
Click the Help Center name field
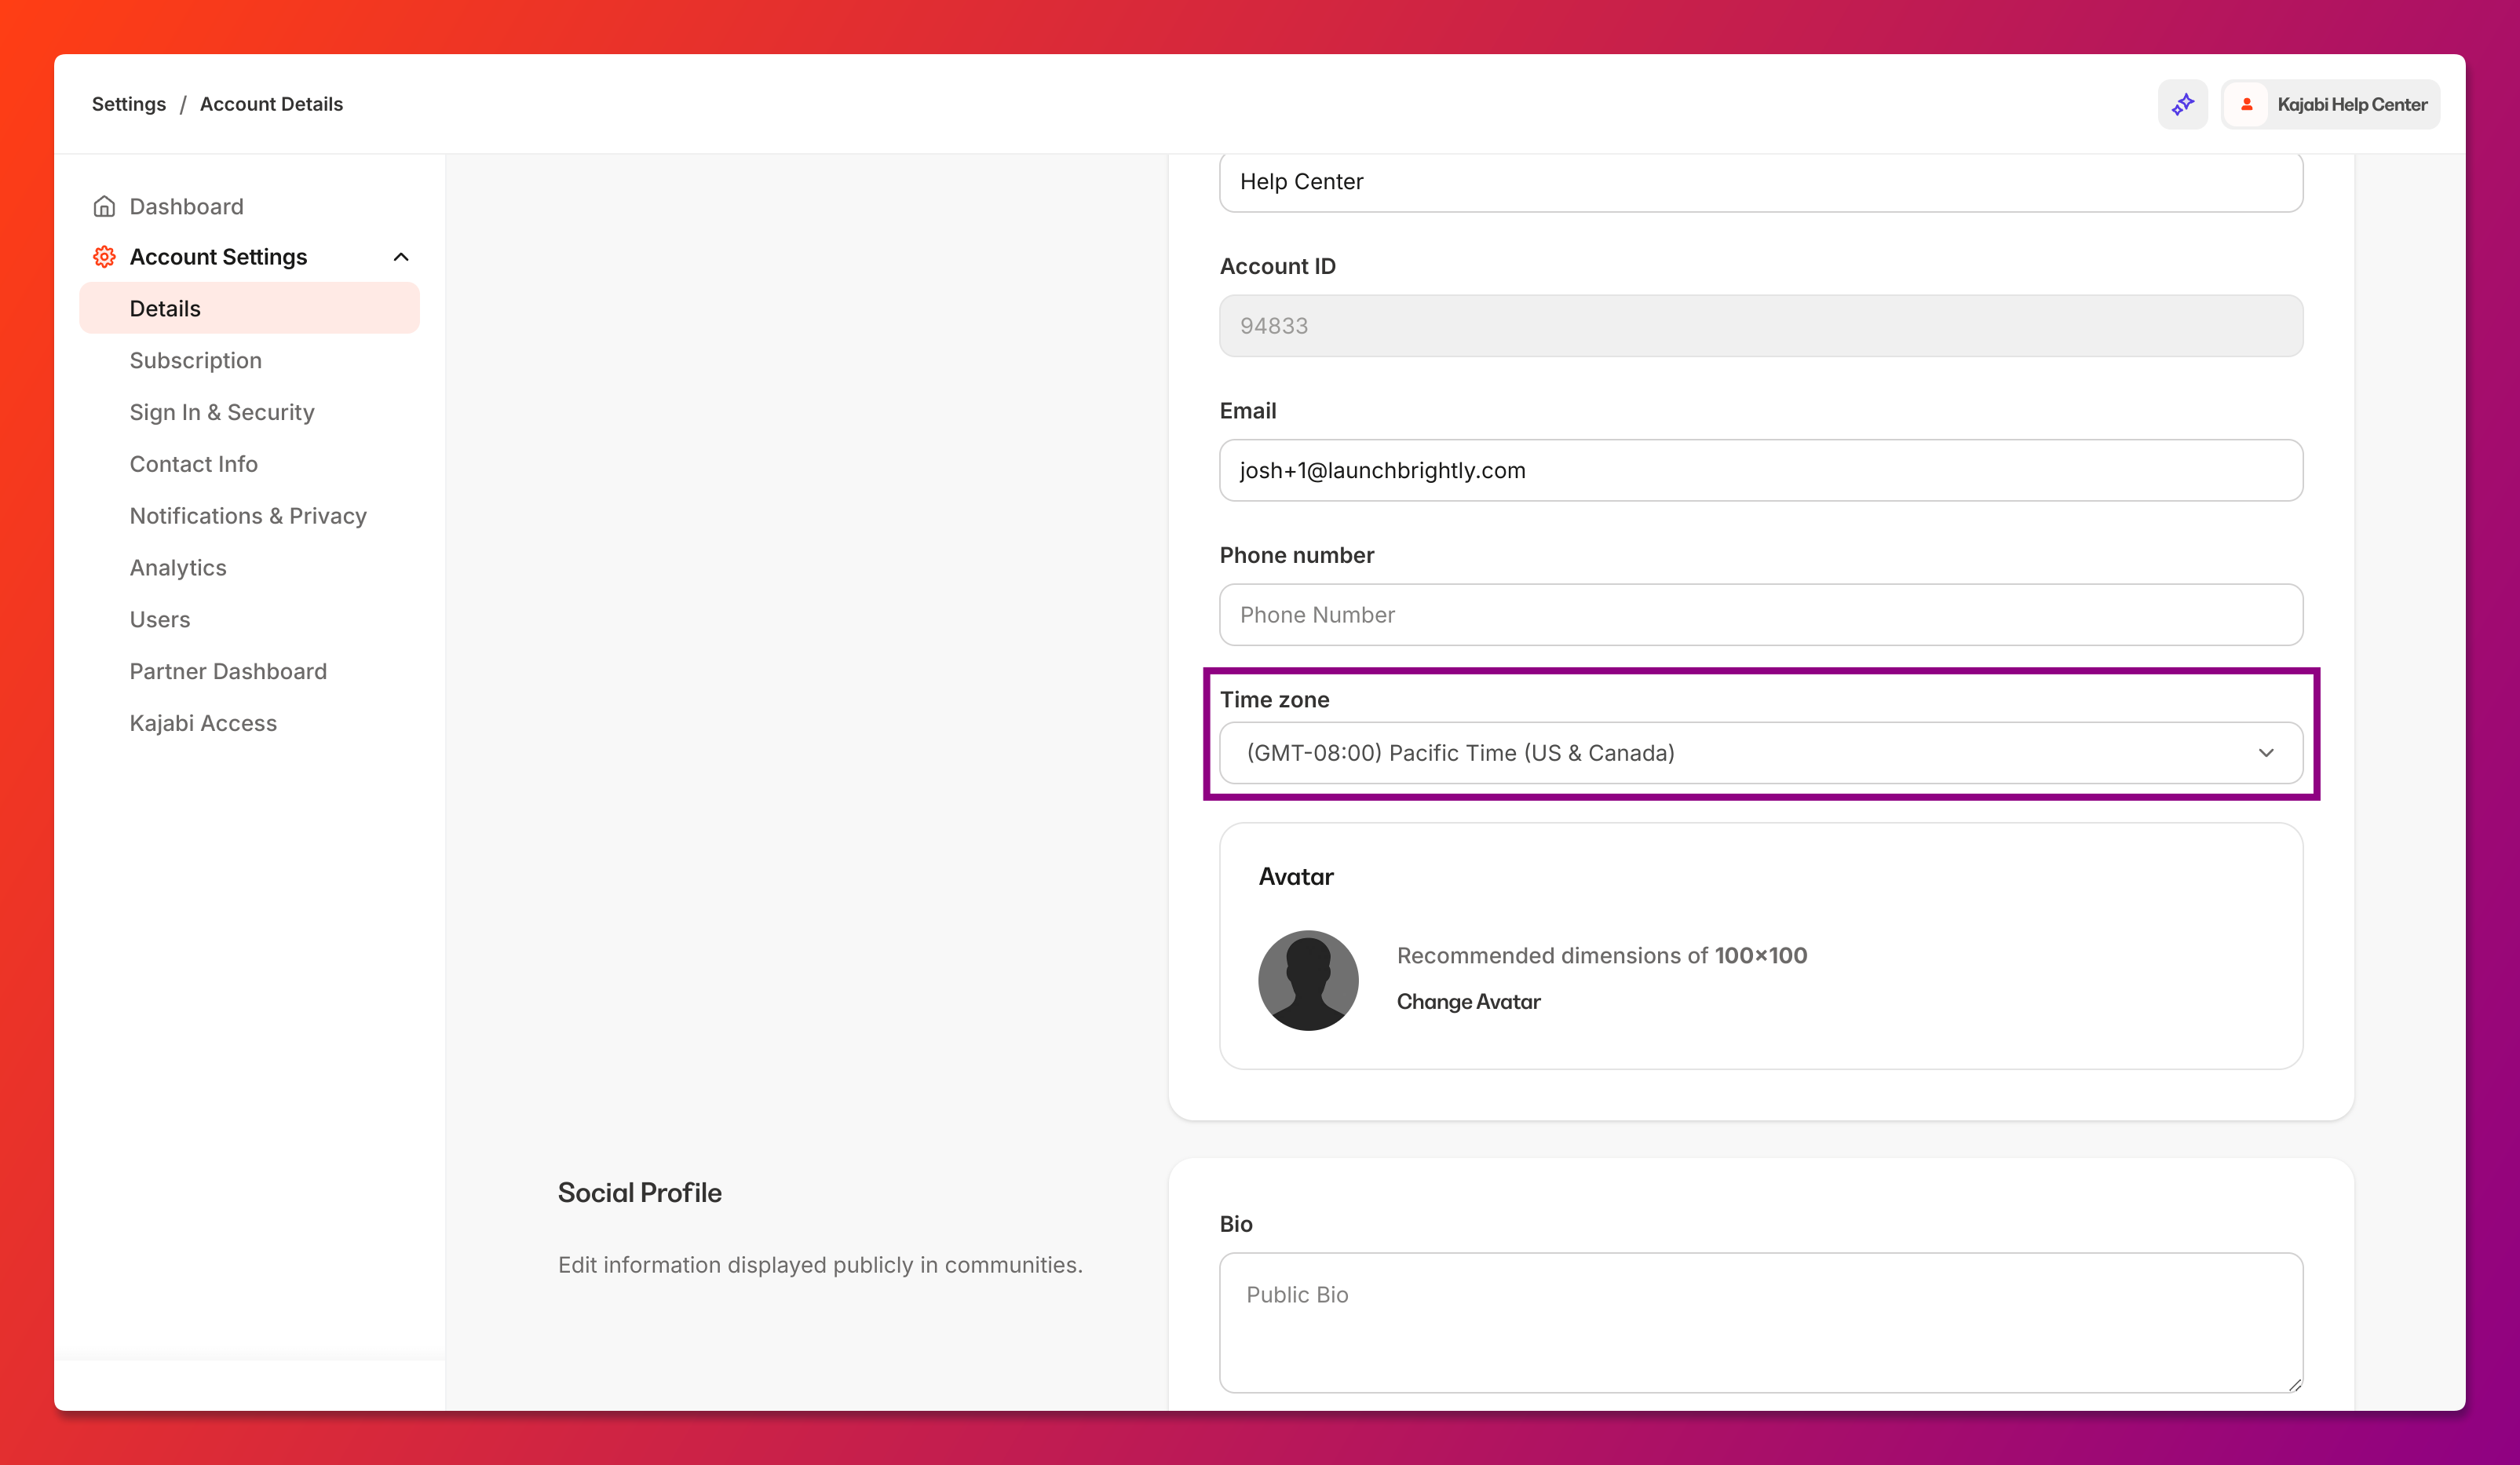click(x=1761, y=182)
